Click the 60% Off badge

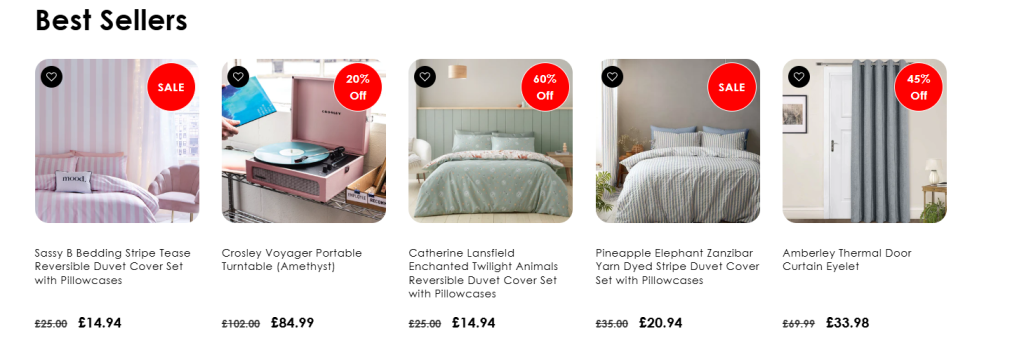coord(545,87)
